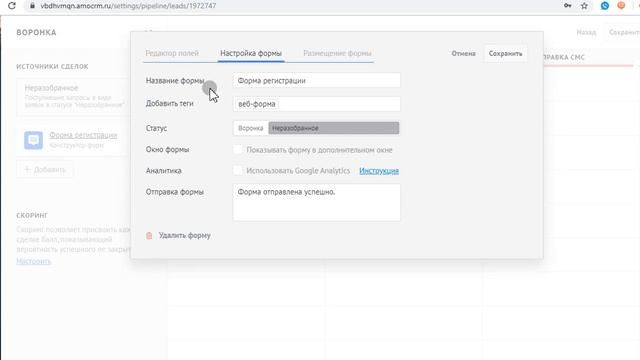Open the Размещение формы tab

[x=337, y=53]
